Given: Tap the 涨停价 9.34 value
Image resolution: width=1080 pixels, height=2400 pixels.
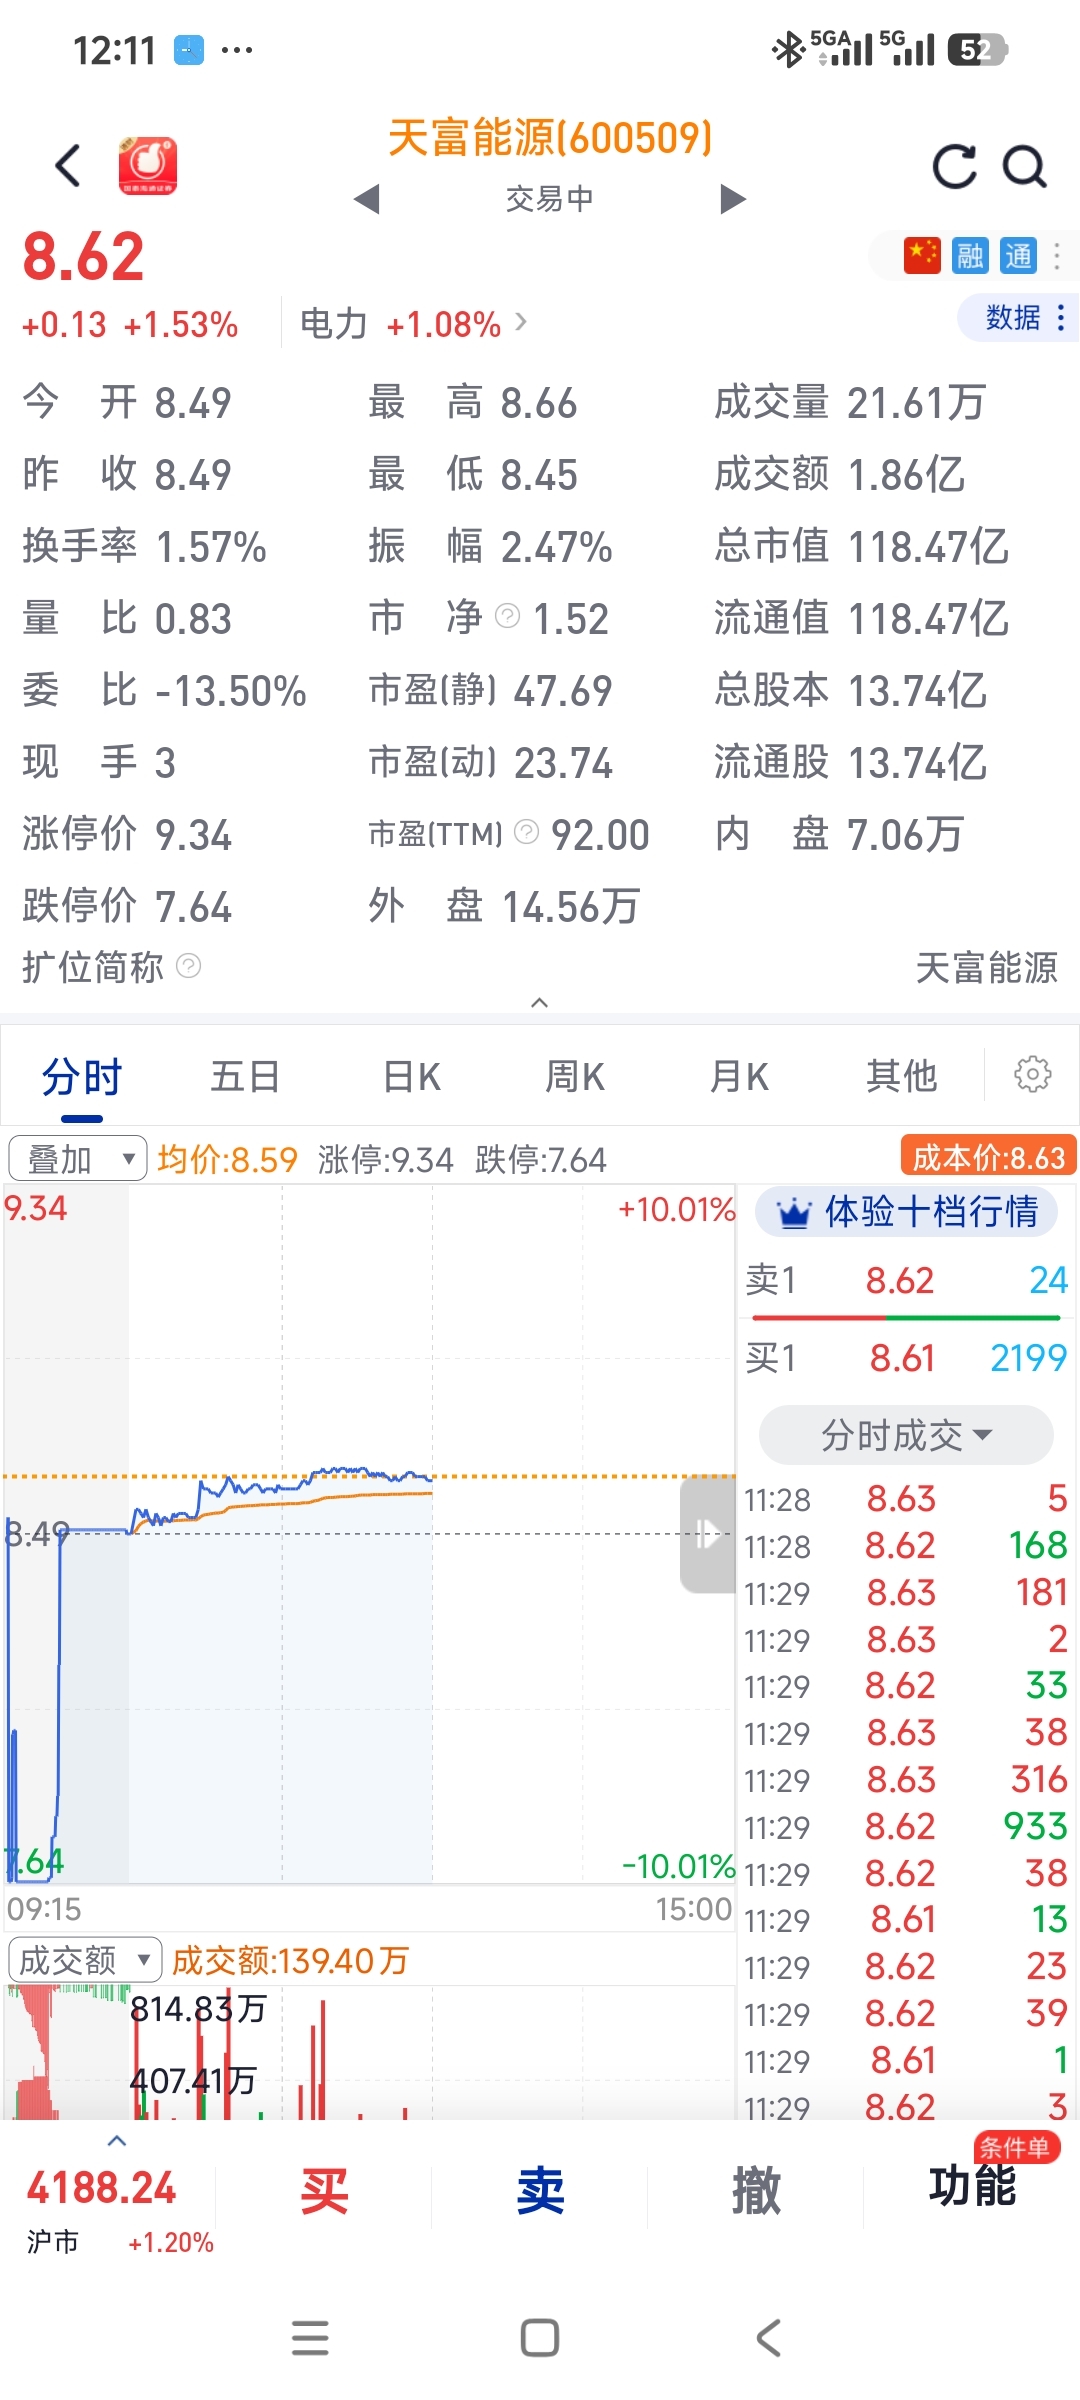Looking at the screenshot, I should [193, 835].
